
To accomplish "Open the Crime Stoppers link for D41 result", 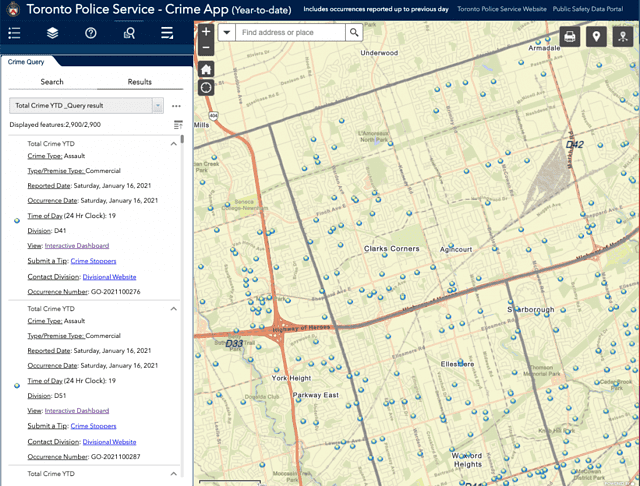I will click(93, 260).
